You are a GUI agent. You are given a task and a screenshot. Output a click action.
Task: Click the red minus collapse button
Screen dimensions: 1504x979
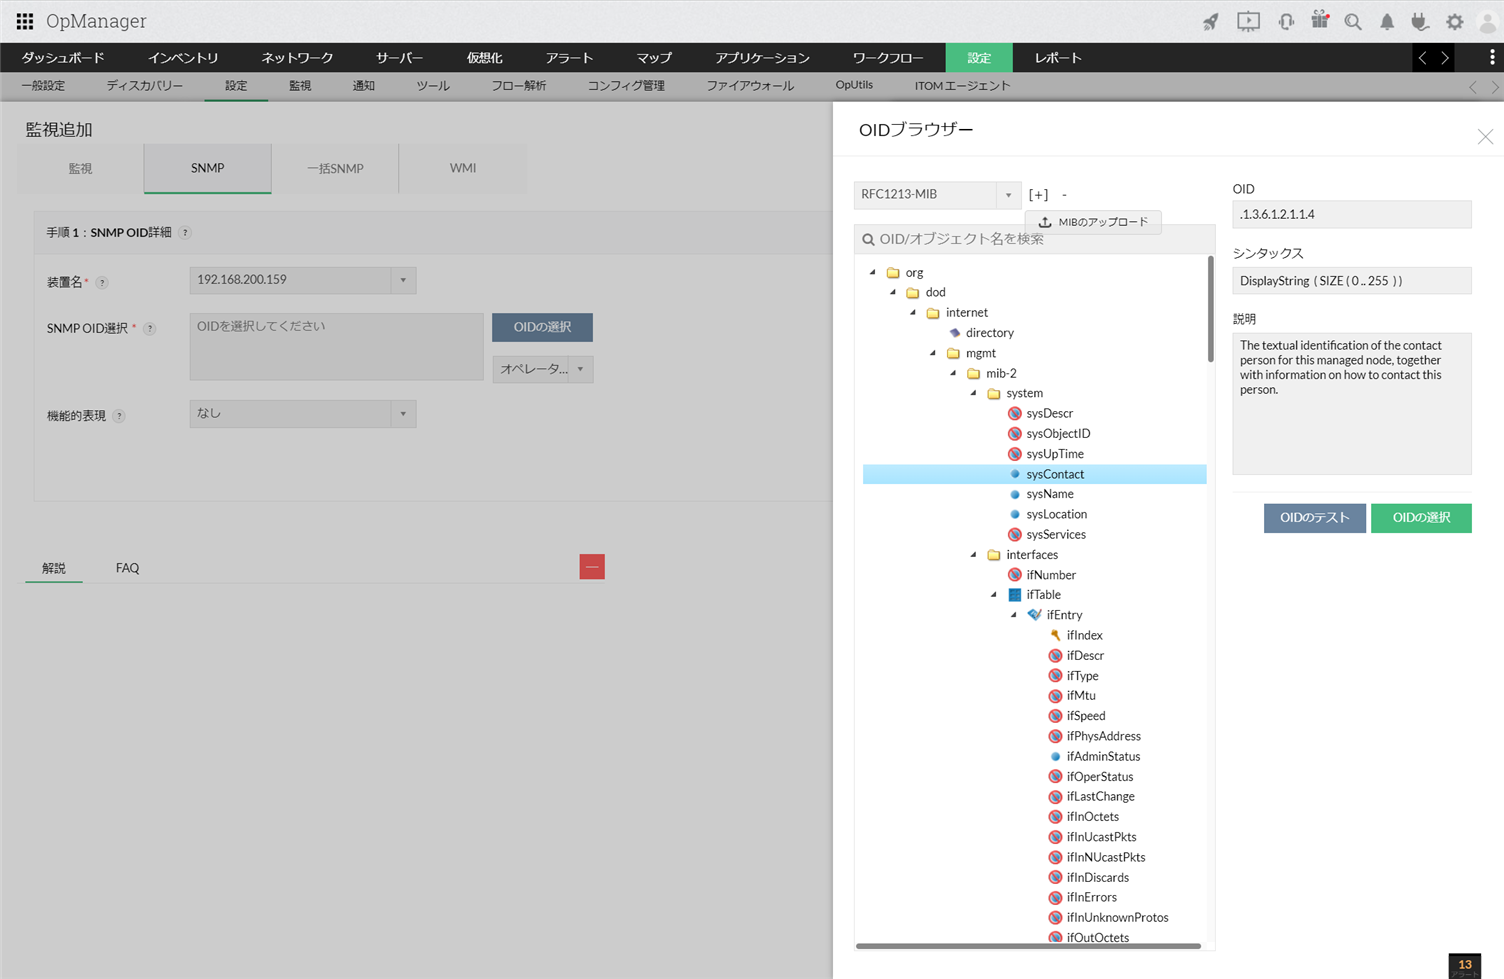592,567
